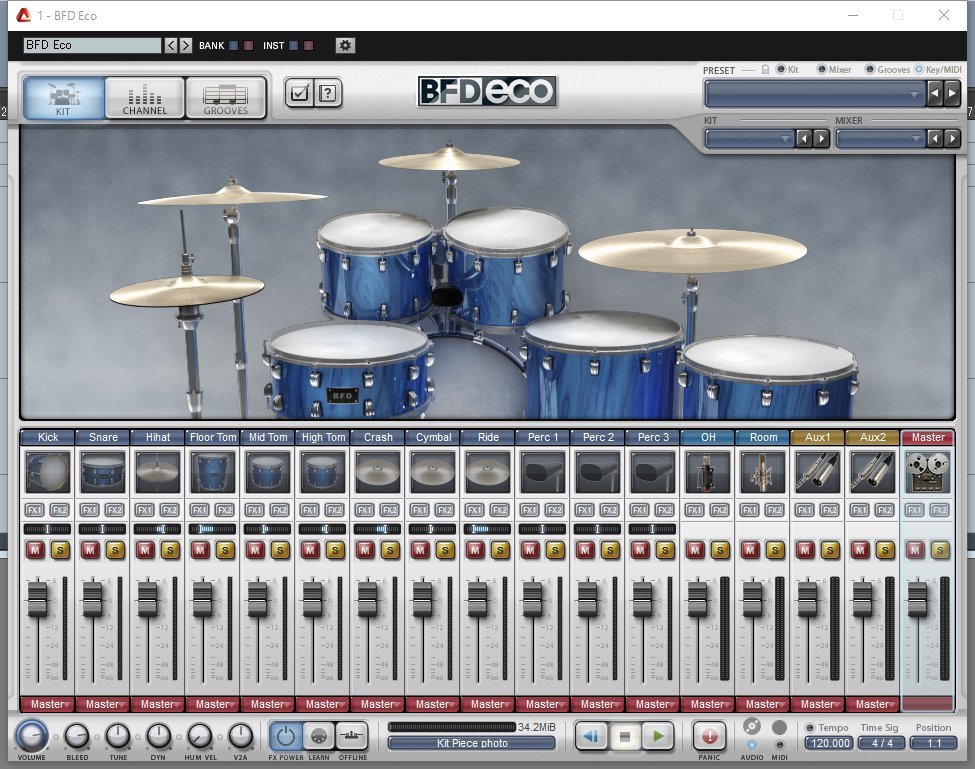Select the Cymbal channel label

click(433, 437)
